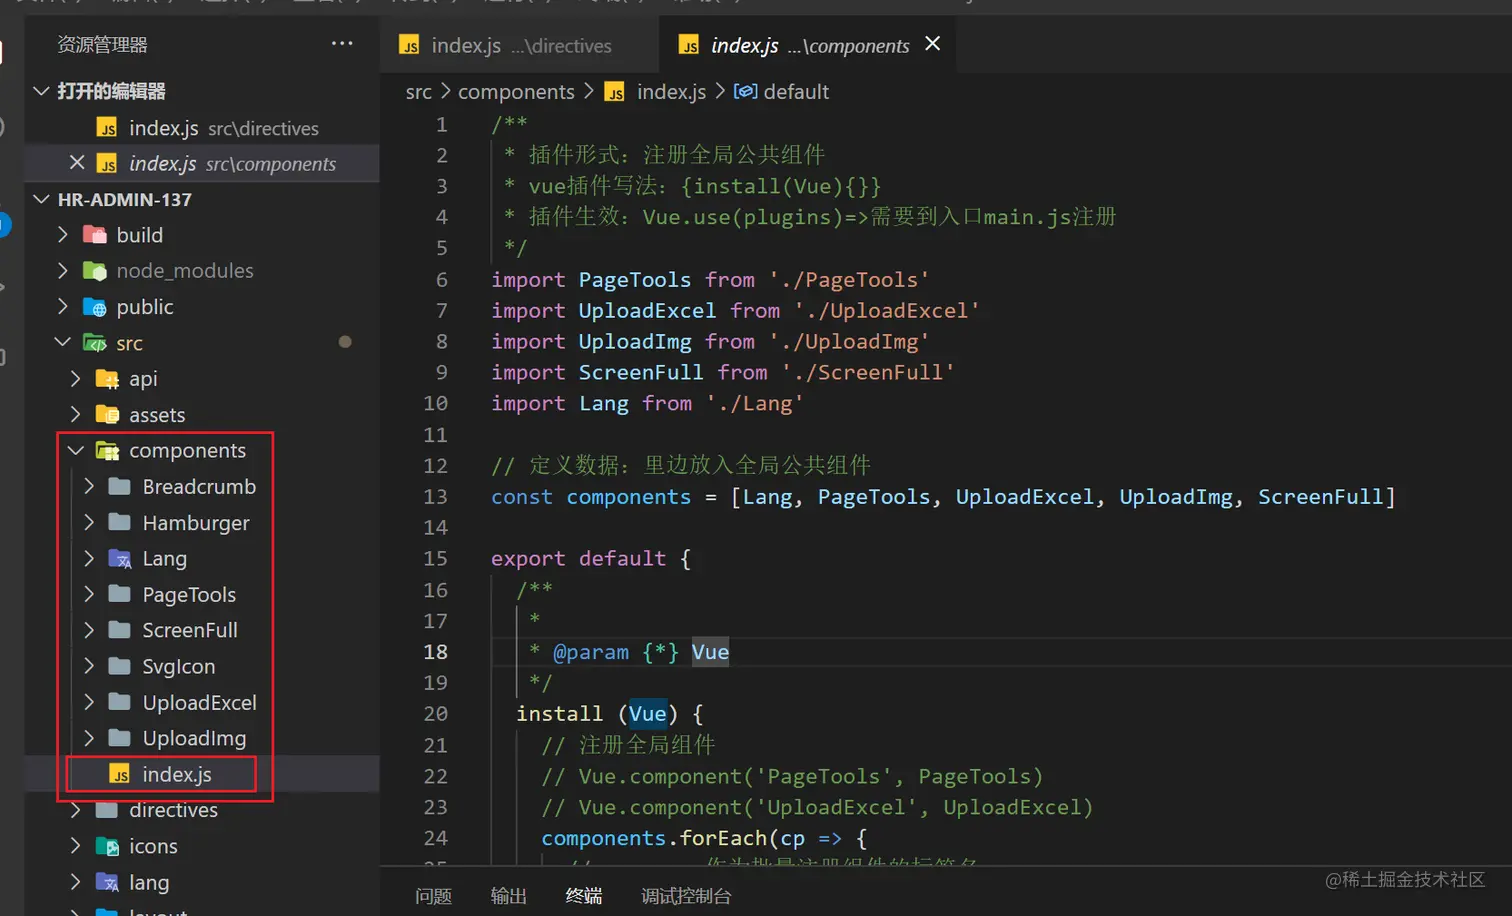1512x916 pixels.
Task: Collapse the components folder chevron
Action: click(76, 451)
